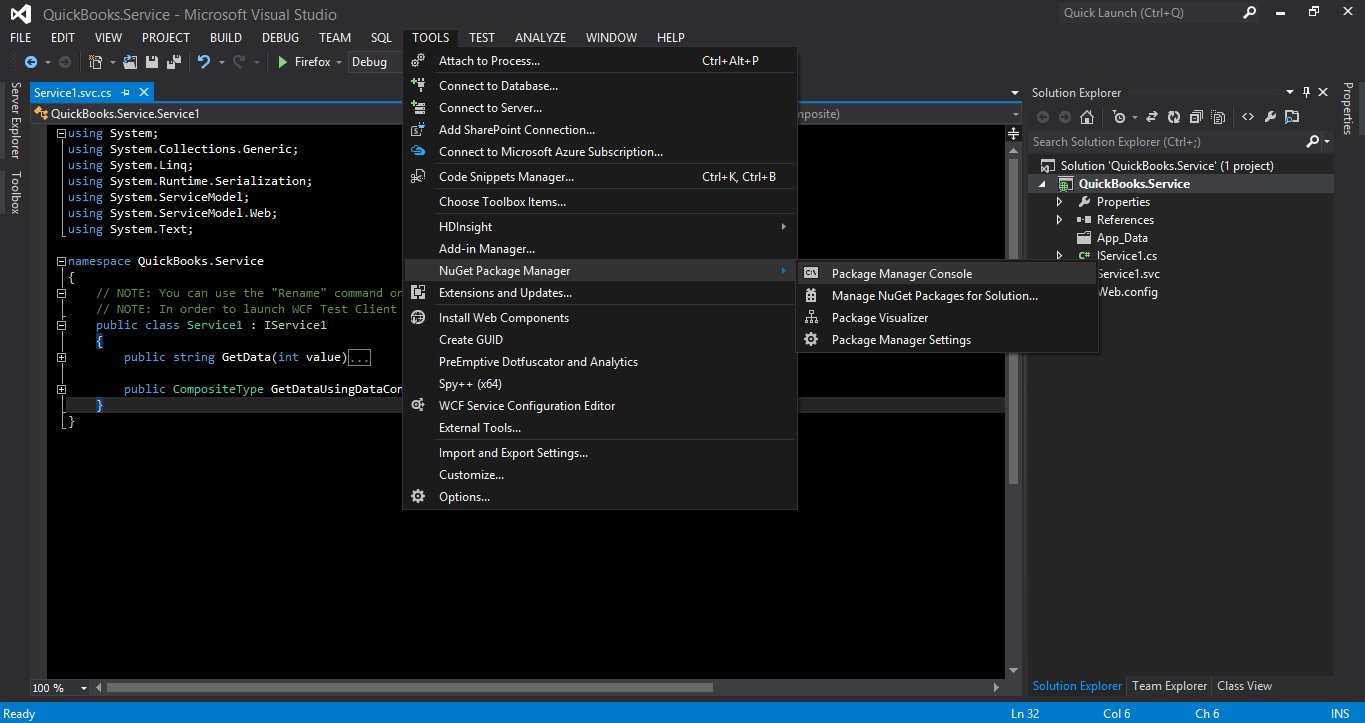Toggle Auto Hide pin on Solution Explorer
1365x723 pixels.
pyautogui.click(x=1306, y=92)
